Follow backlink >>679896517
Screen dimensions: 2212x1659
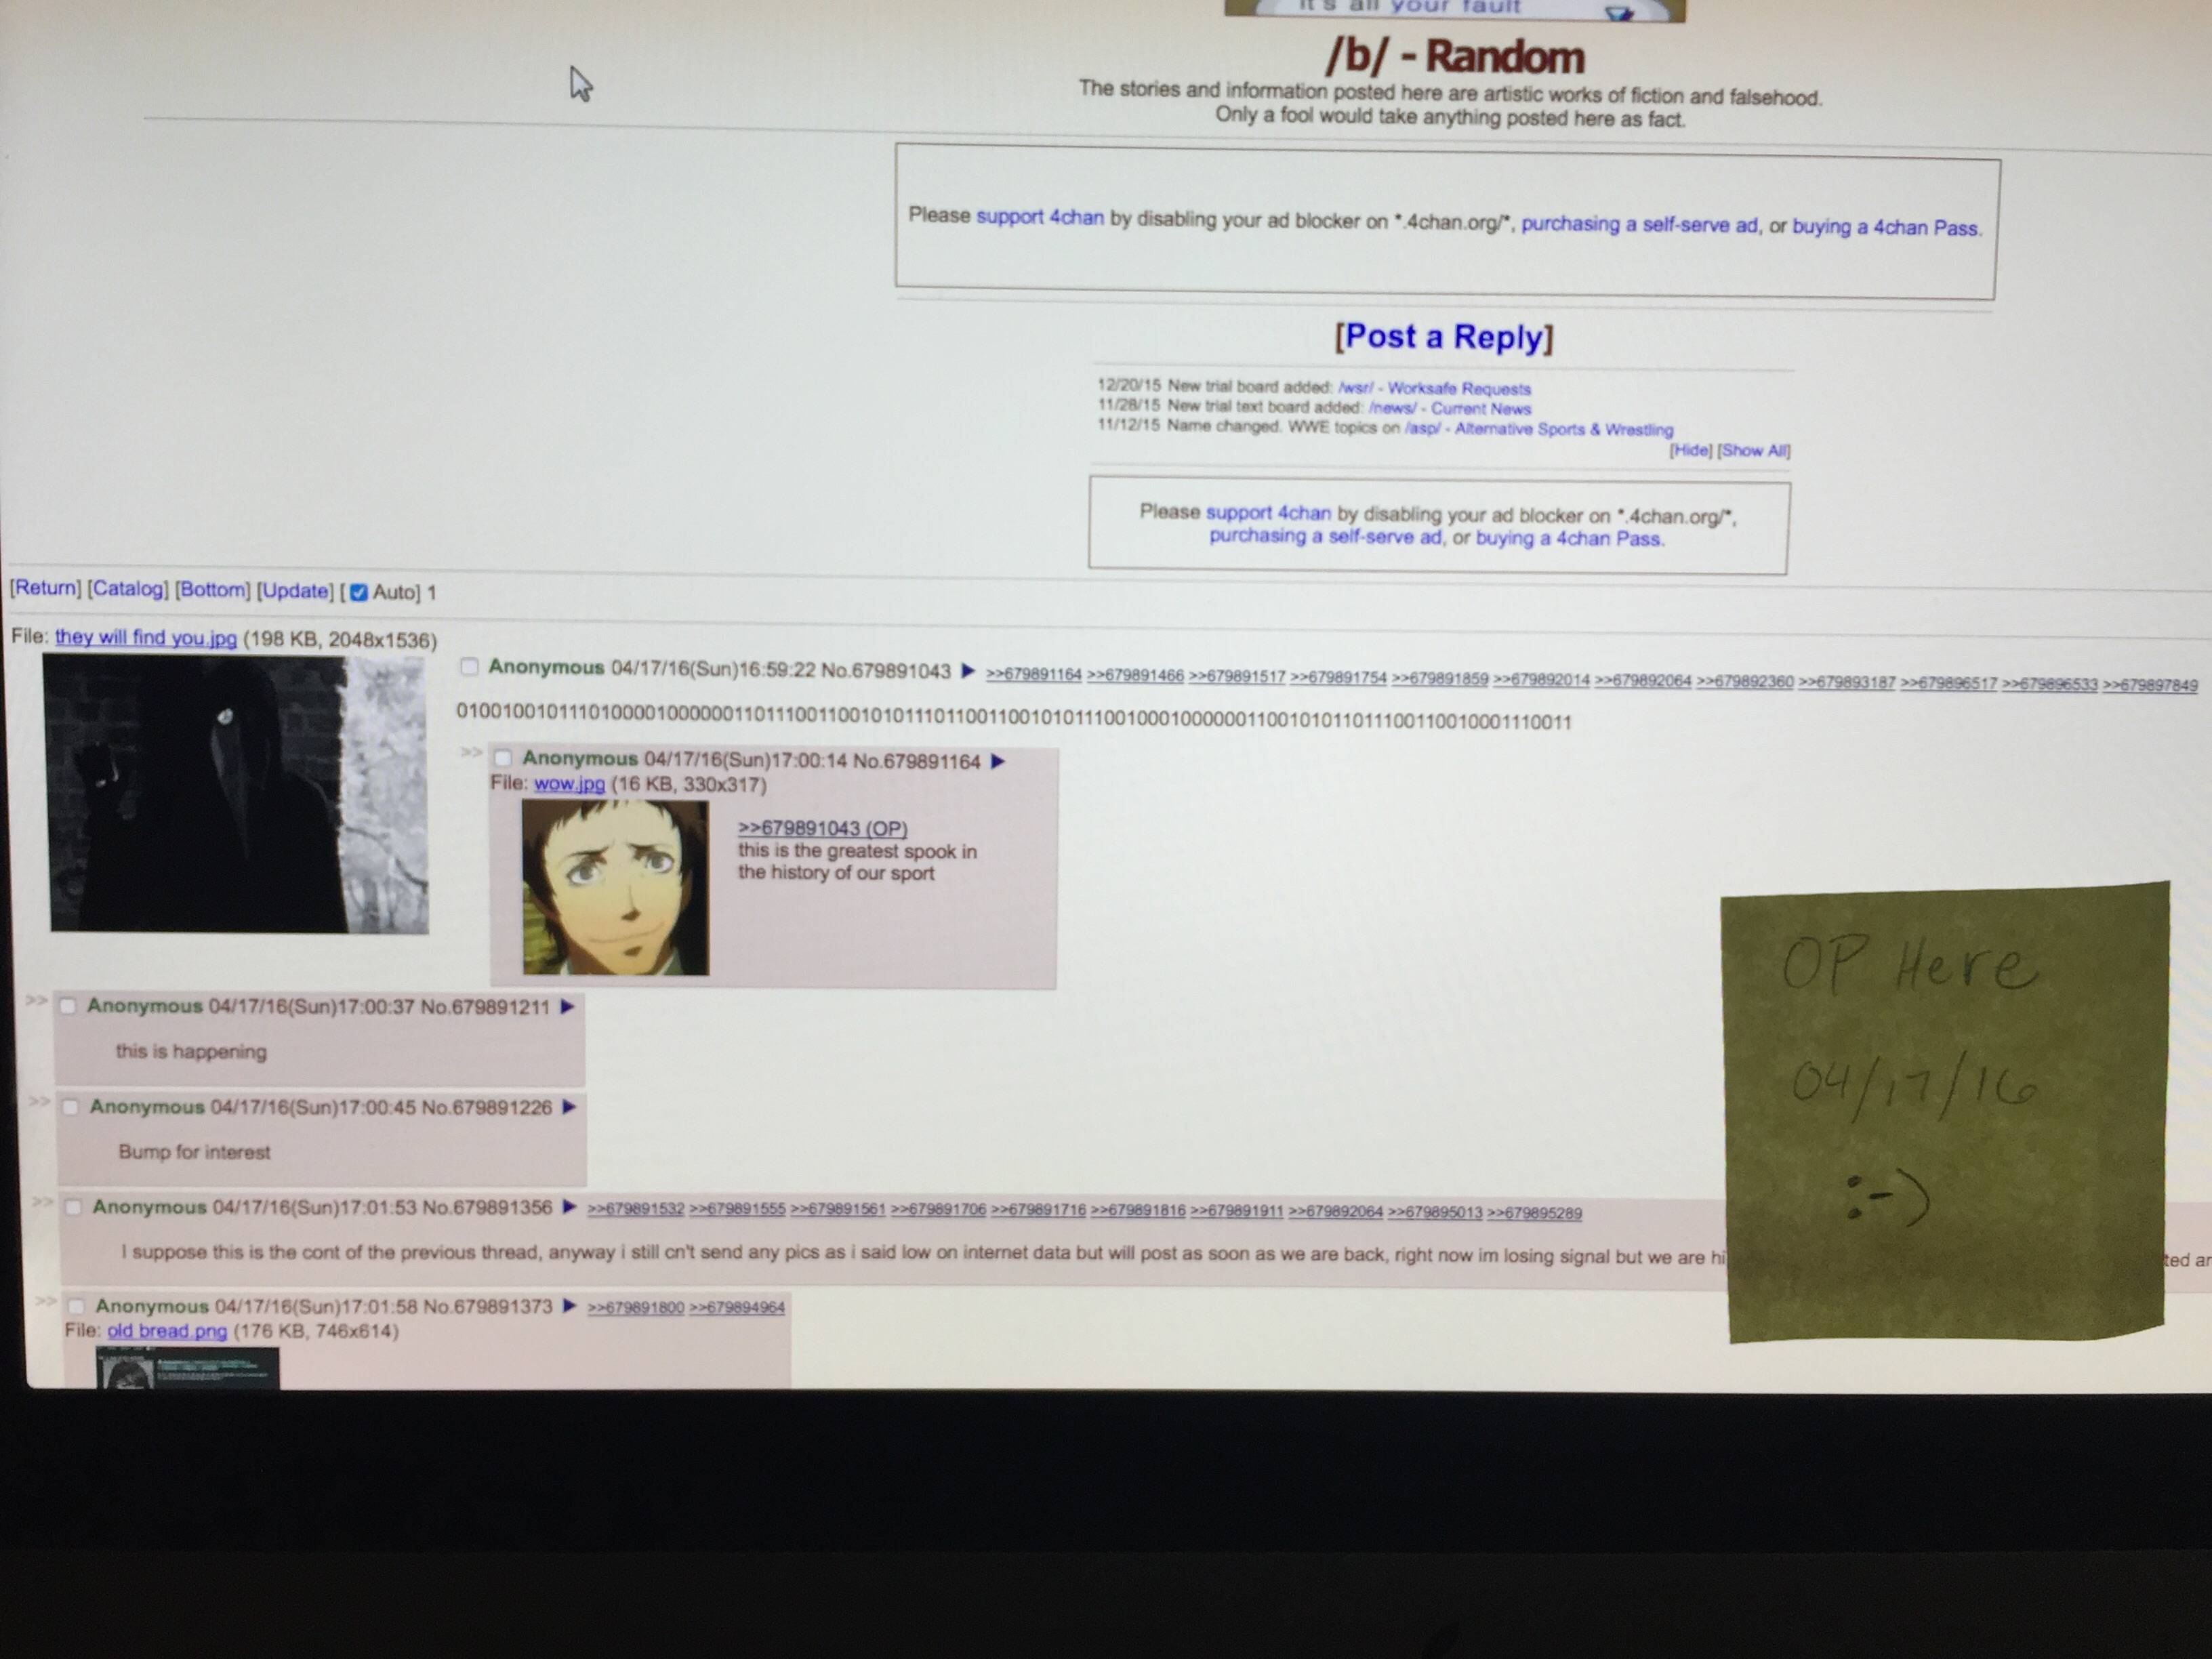[x=1949, y=683]
